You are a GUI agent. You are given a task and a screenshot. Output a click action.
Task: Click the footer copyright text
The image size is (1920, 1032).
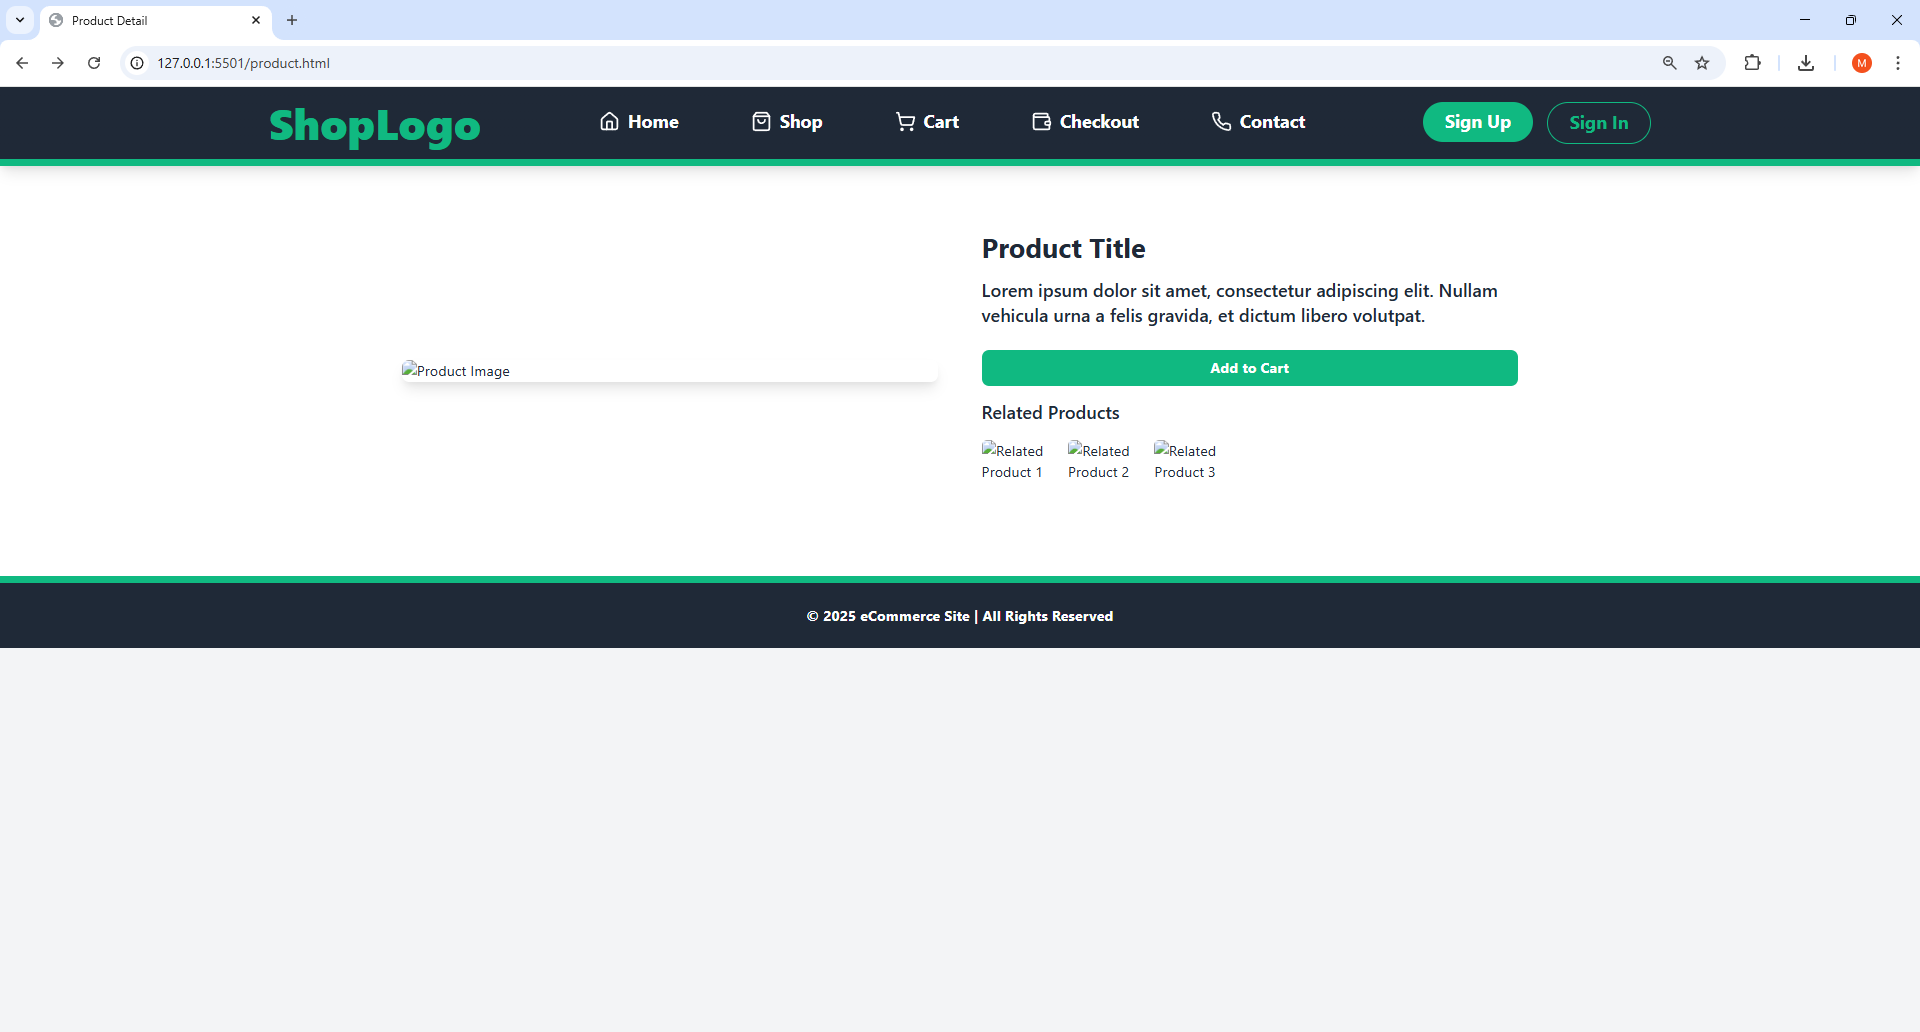point(960,616)
